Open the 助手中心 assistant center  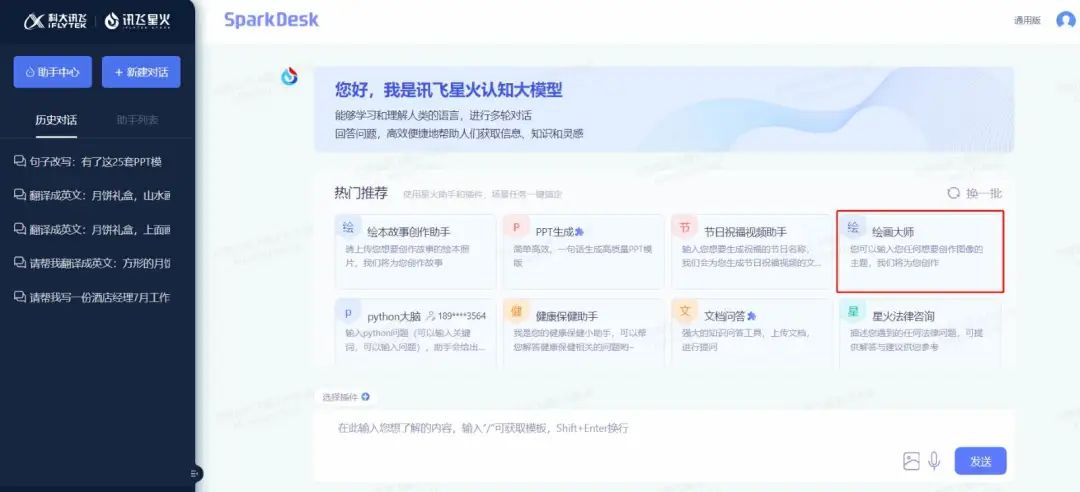[52, 72]
